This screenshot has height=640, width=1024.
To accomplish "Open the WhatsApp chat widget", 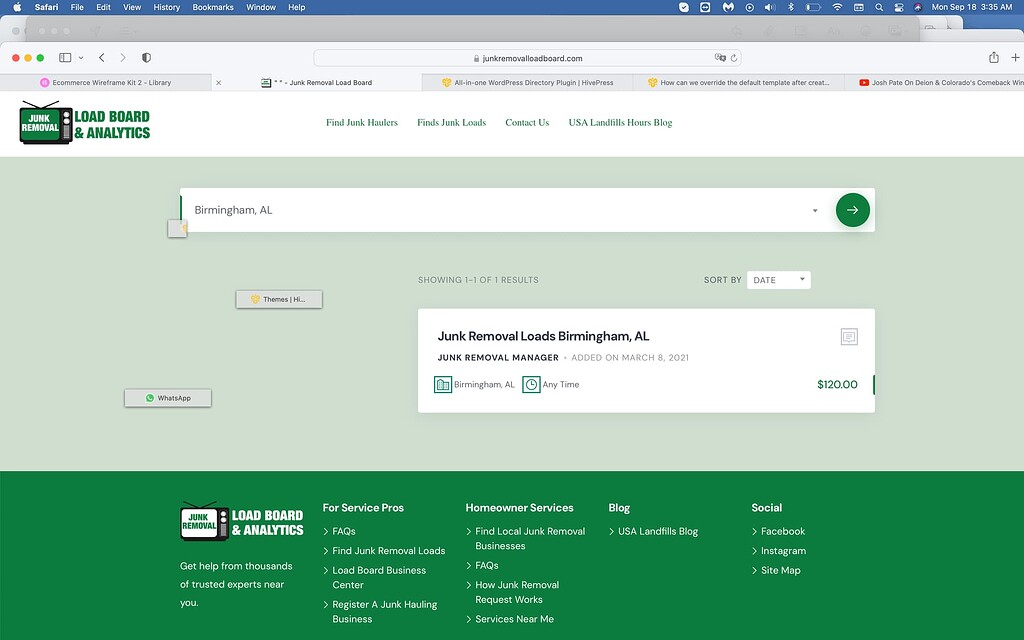I will [x=167, y=397].
